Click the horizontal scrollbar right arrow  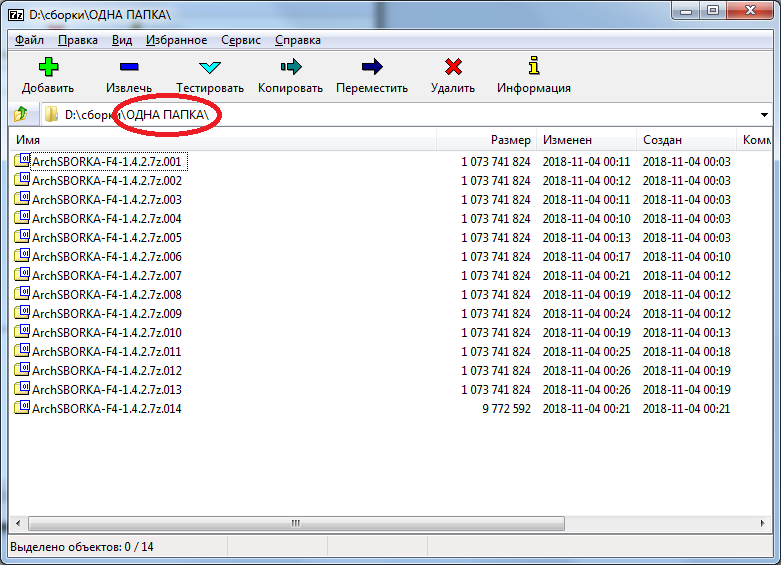pyautogui.click(x=763, y=523)
